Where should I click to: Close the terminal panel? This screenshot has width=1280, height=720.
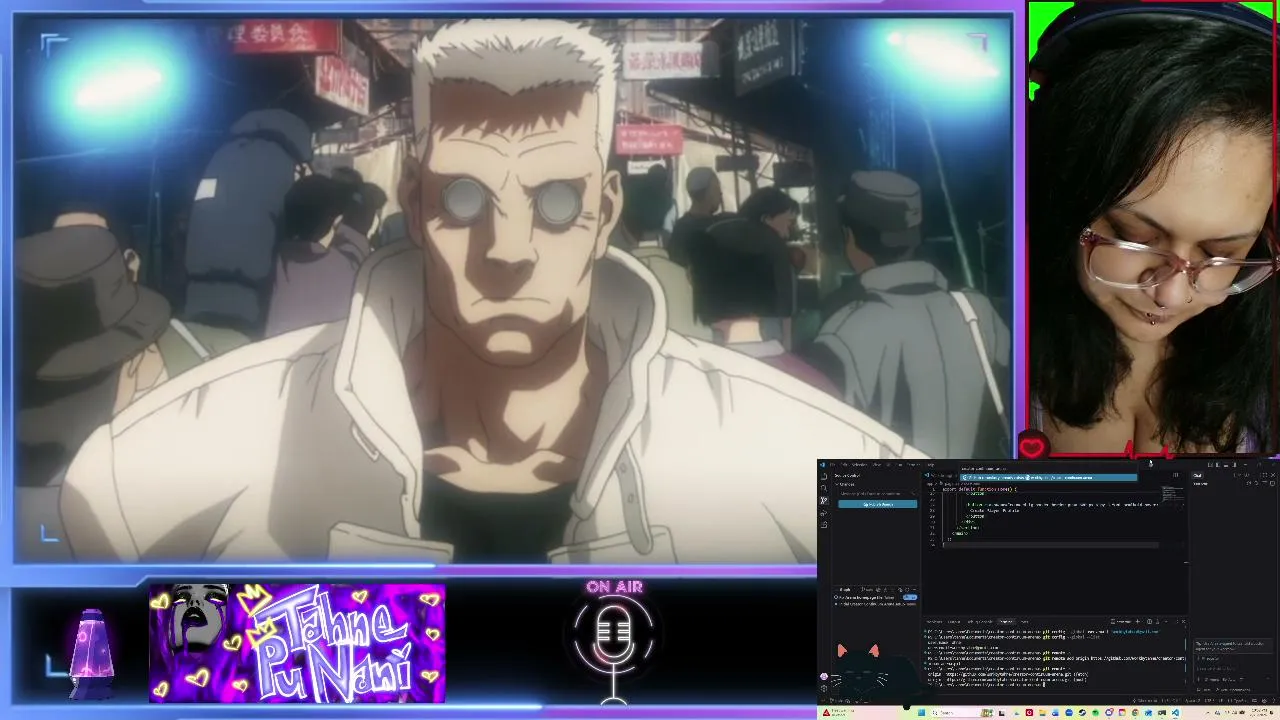1182,621
